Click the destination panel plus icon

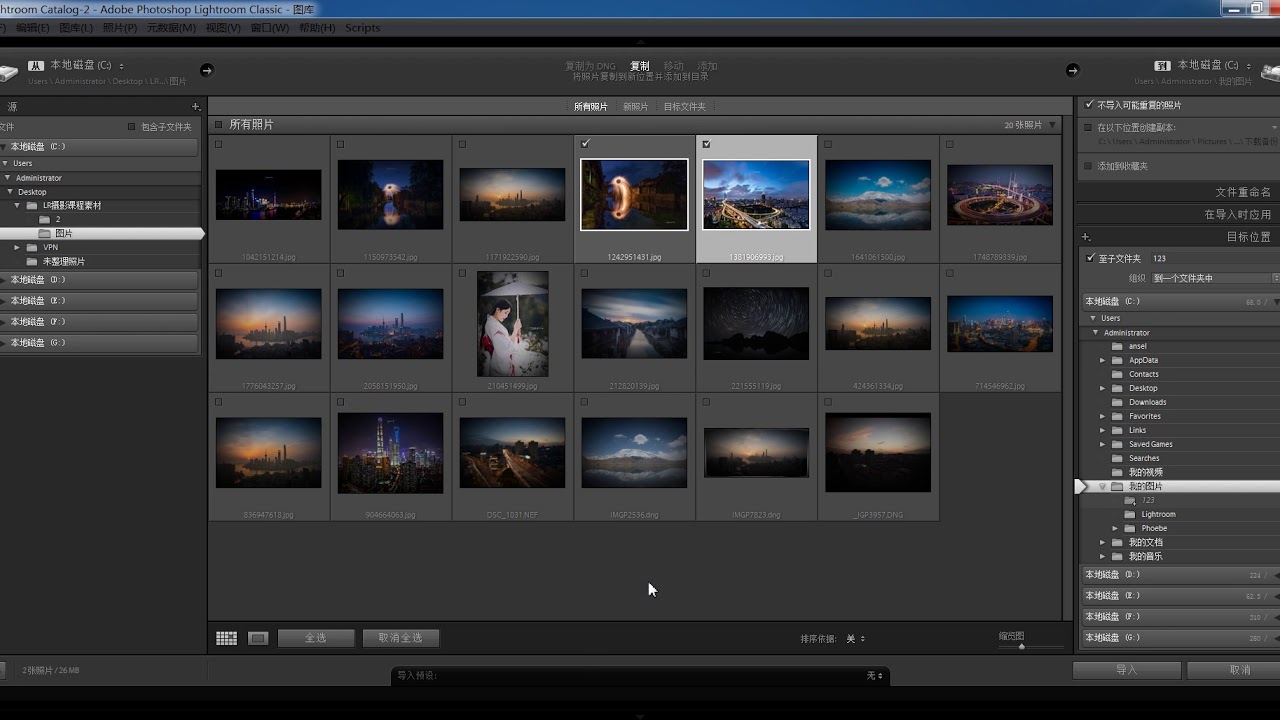coord(1086,237)
